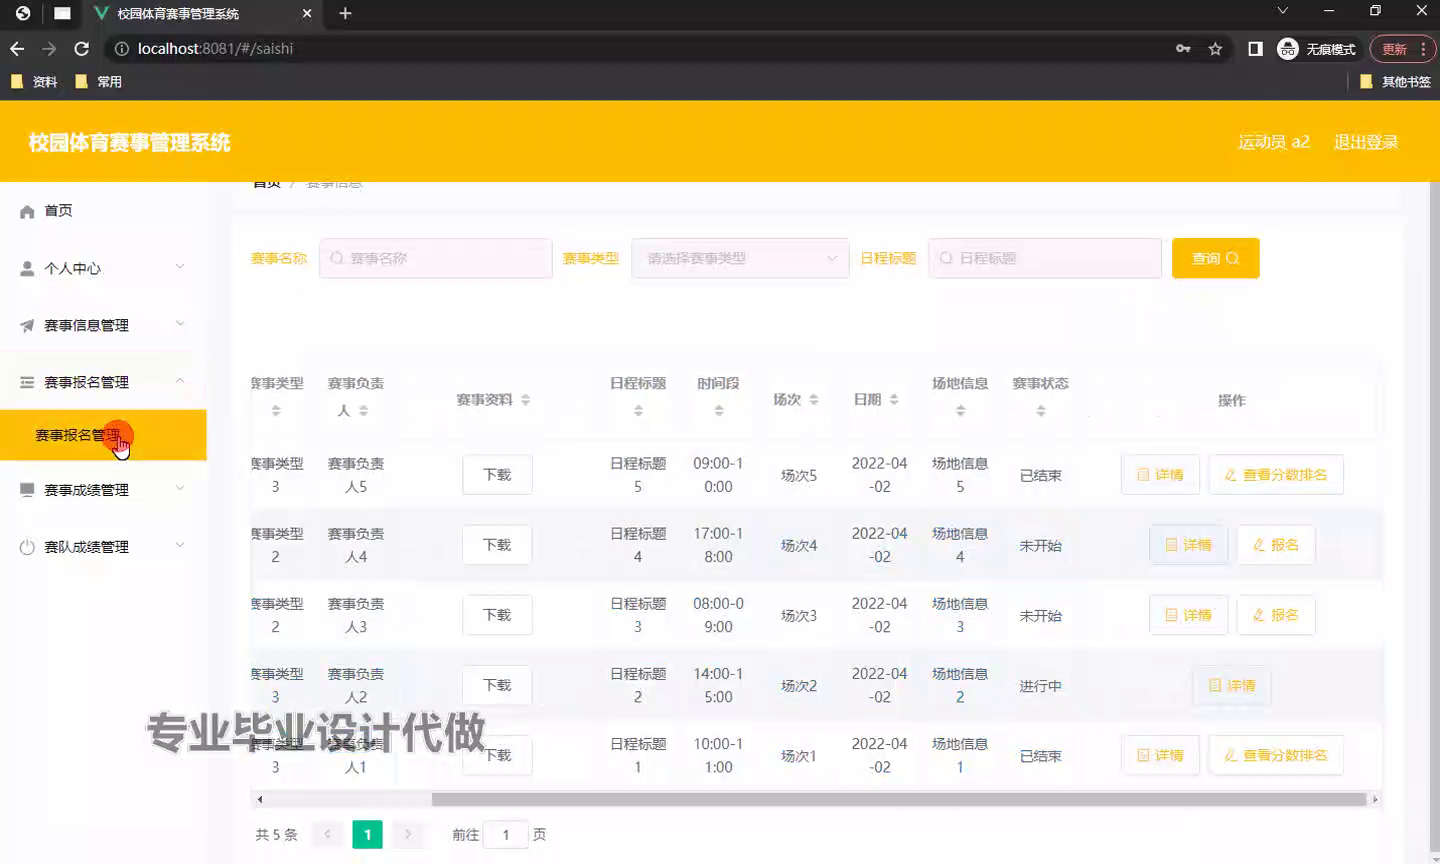Click 查看分数排名 for the 场次5 row
Screen dimensions: 1440x864
click(1276, 475)
